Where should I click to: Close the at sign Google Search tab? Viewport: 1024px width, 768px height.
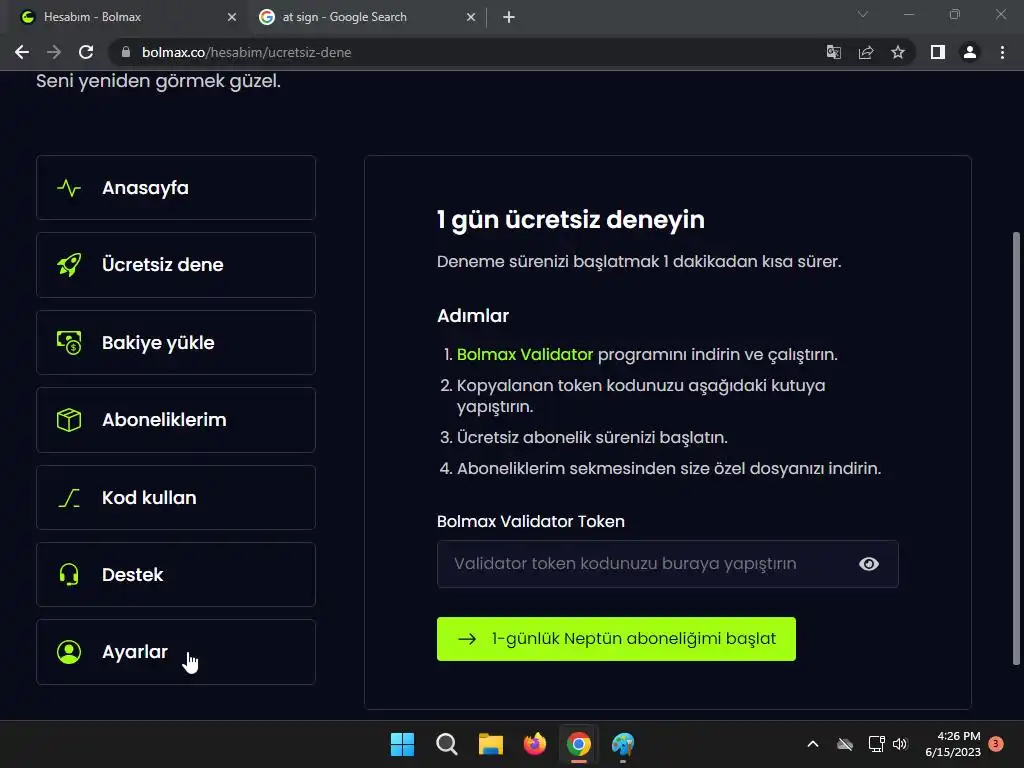click(471, 17)
